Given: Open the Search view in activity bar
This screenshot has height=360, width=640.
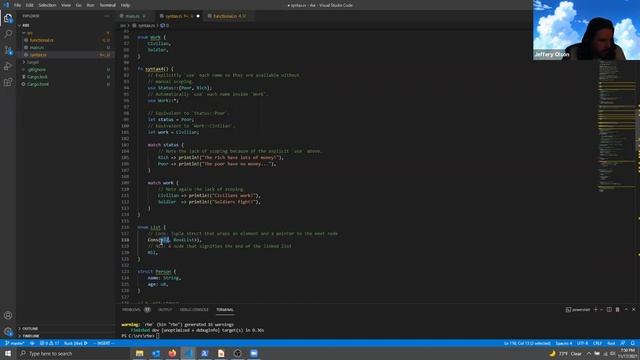Looking at the screenshot, I should coord(8,34).
